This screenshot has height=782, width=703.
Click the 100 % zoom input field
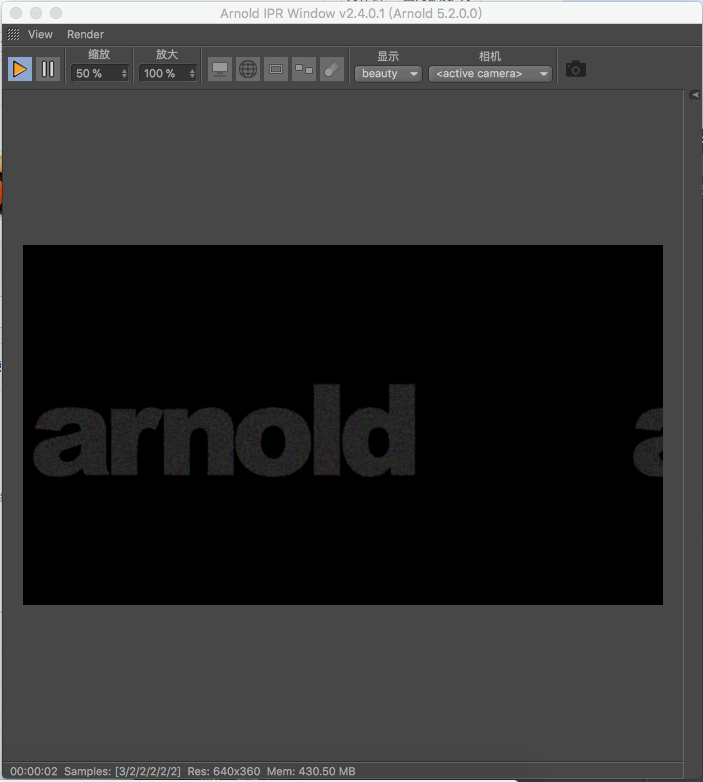pyautogui.click(x=163, y=73)
